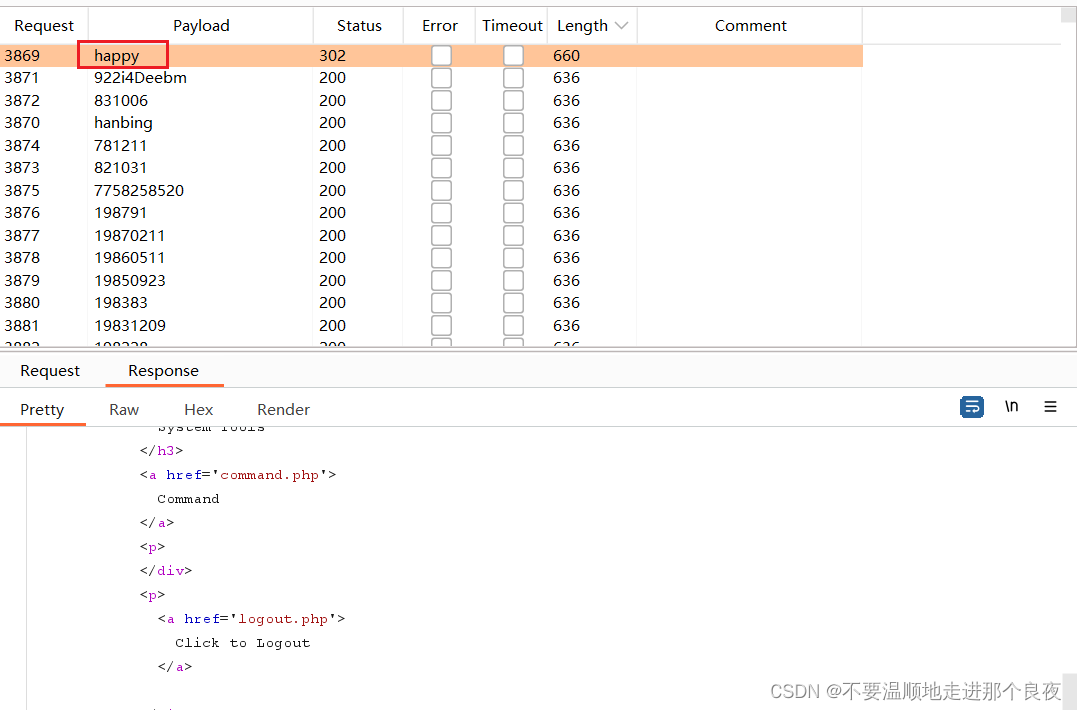Open the Render view tab
Viewport: 1077px width, 710px height.
coord(283,410)
